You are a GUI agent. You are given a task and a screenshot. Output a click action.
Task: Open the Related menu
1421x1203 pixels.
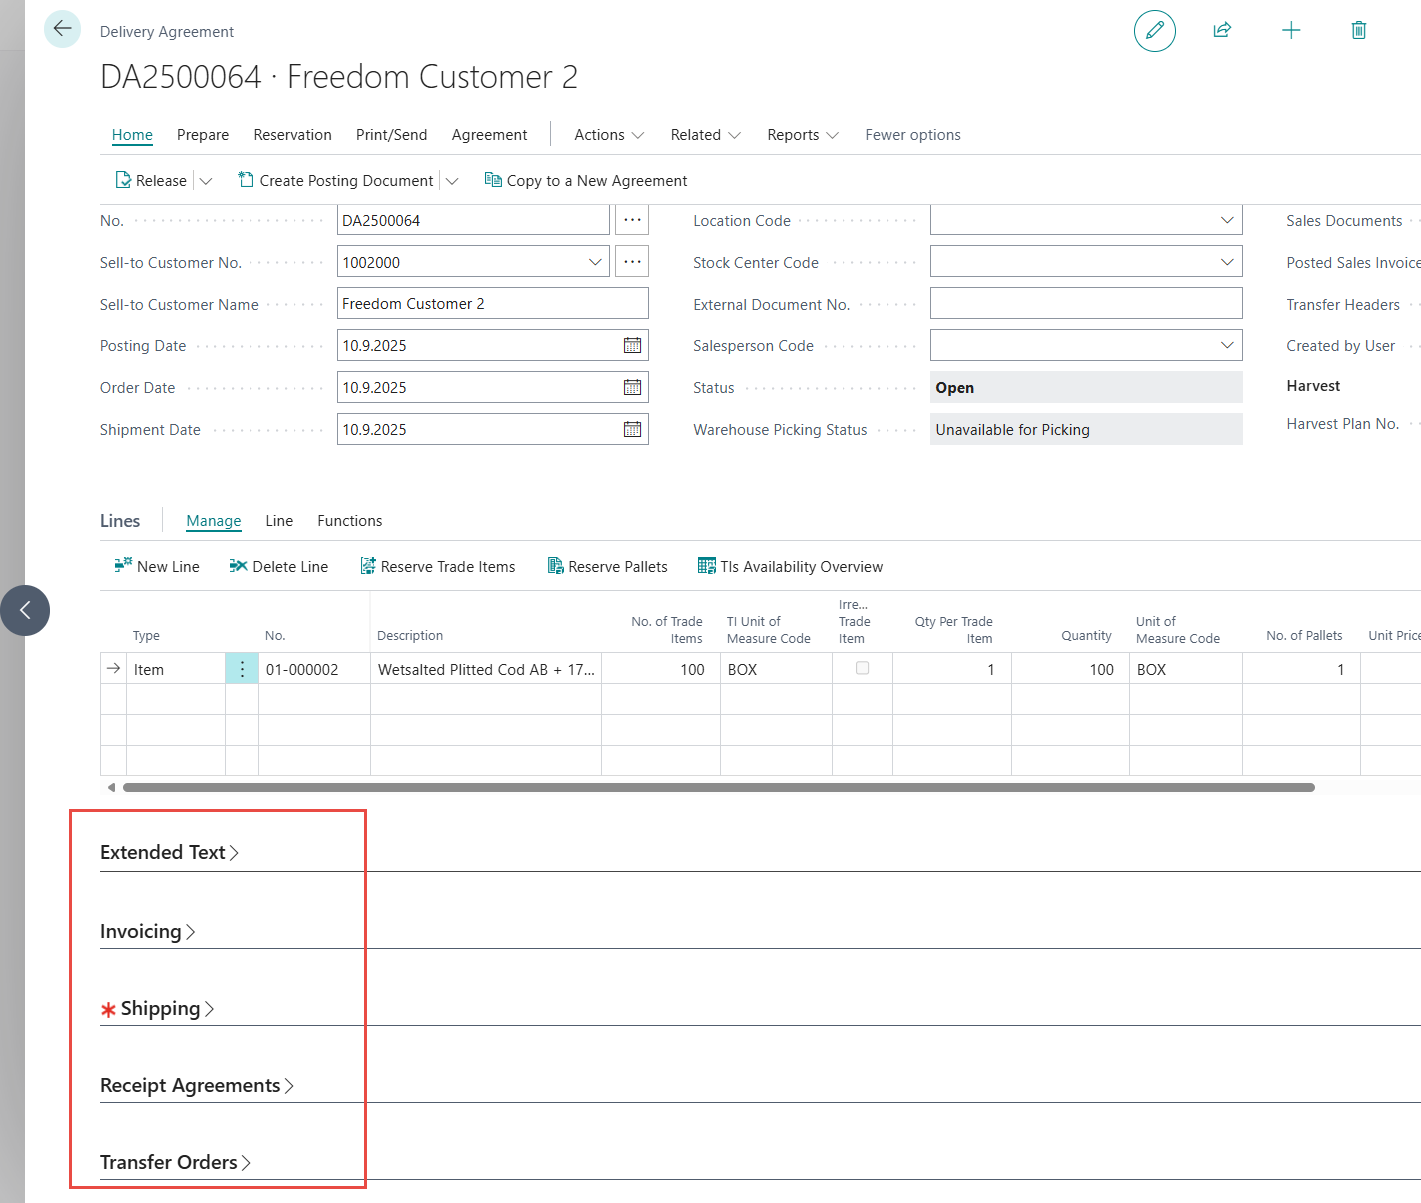point(705,135)
